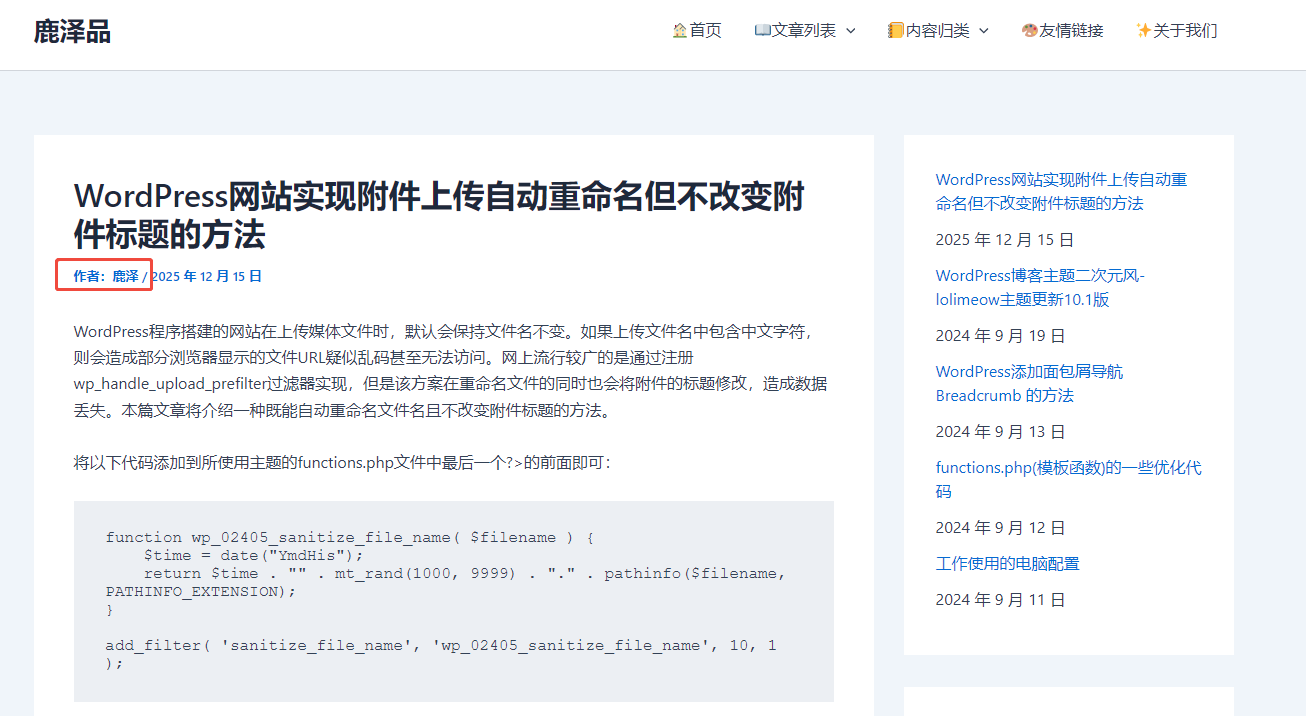1306x716 pixels.
Task: Open sidebar link 工作使用的电脑配置
Action: click(x=1007, y=564)
